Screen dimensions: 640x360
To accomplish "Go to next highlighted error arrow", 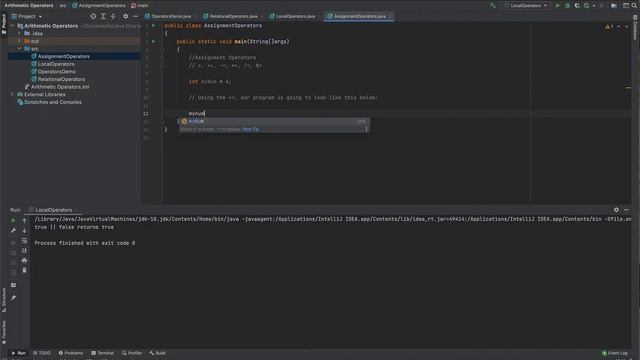I will 627,27.
